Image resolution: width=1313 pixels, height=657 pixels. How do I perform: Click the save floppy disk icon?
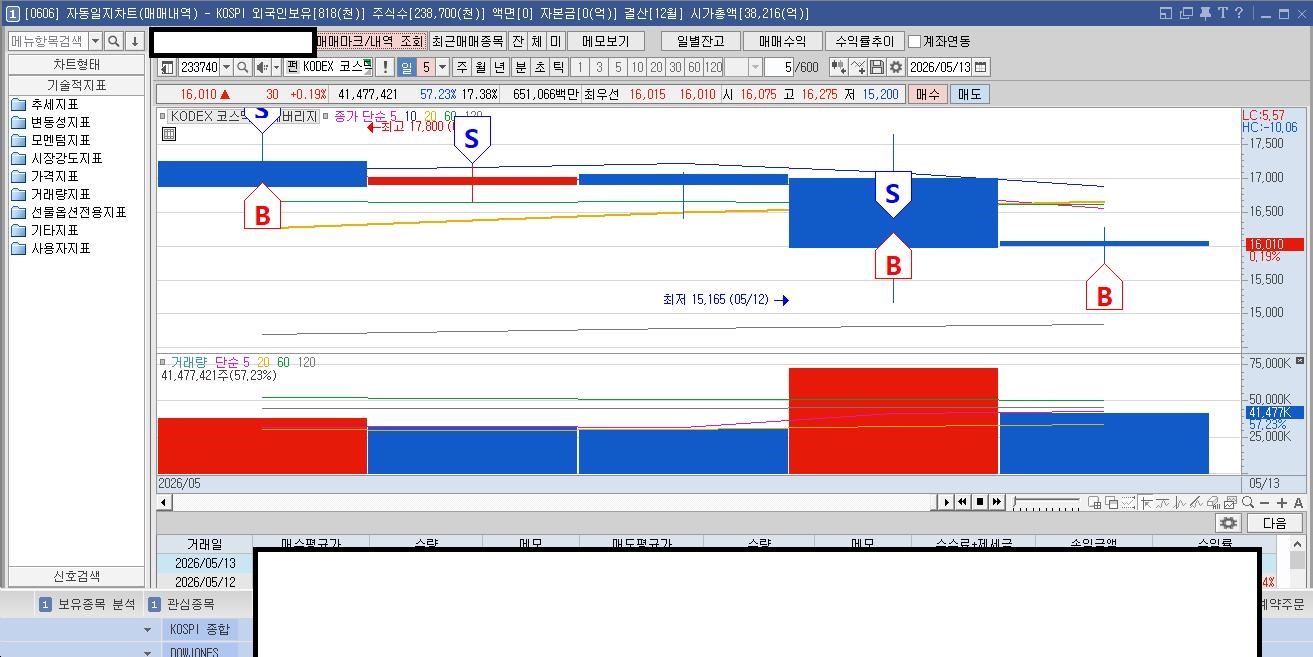[877, 67]
